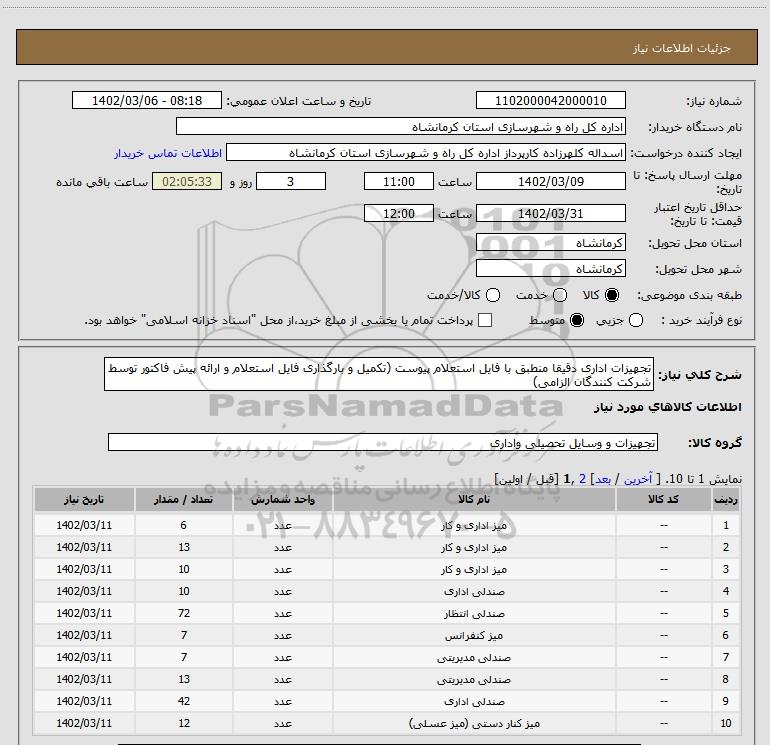Click unit عدد in the میز کنفرانس row
770x745 pixels.
point(283,635)
